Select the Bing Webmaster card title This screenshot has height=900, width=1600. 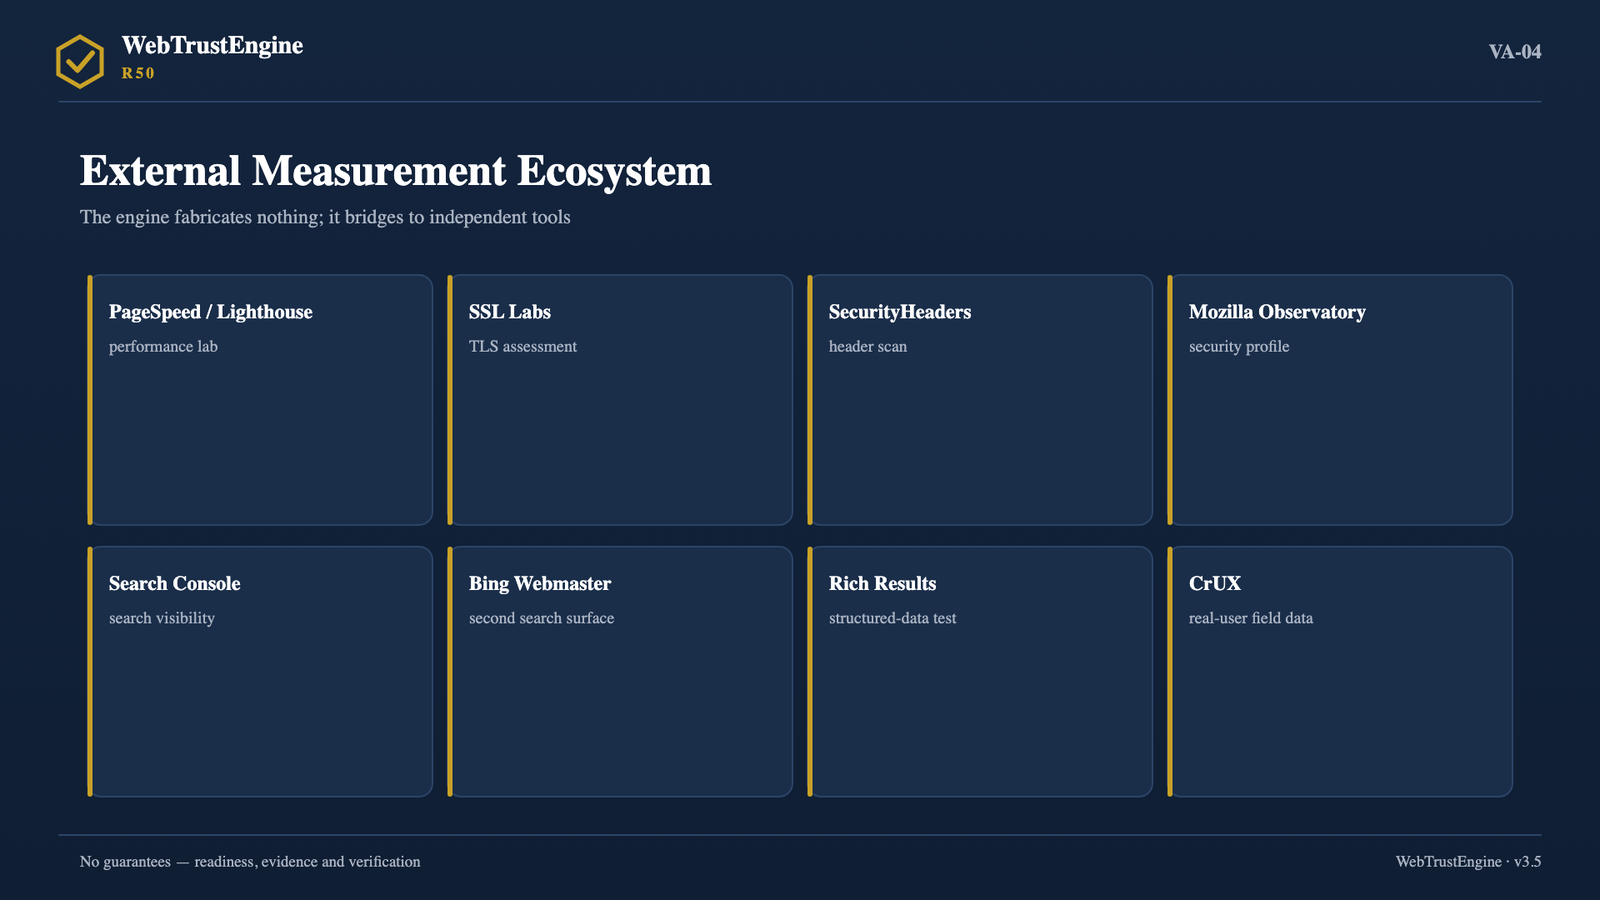[x=540, y=584]
